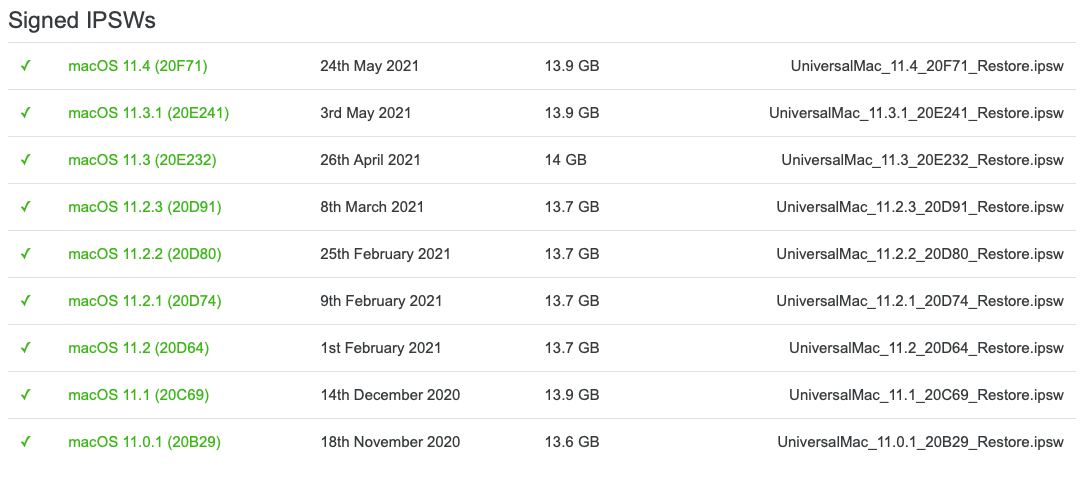
Task: Click filename UniversalMac_11.2_20D64_Restore.ipsw
Action: 926,348
